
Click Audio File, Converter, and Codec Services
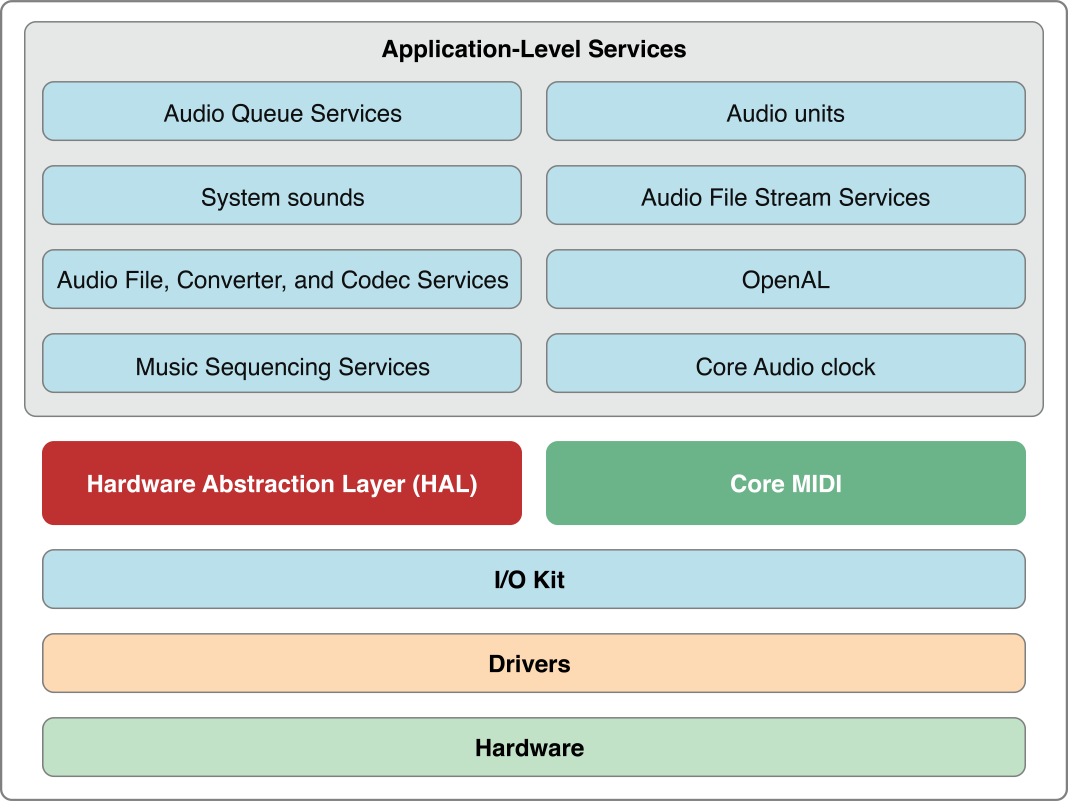[281, 279]
